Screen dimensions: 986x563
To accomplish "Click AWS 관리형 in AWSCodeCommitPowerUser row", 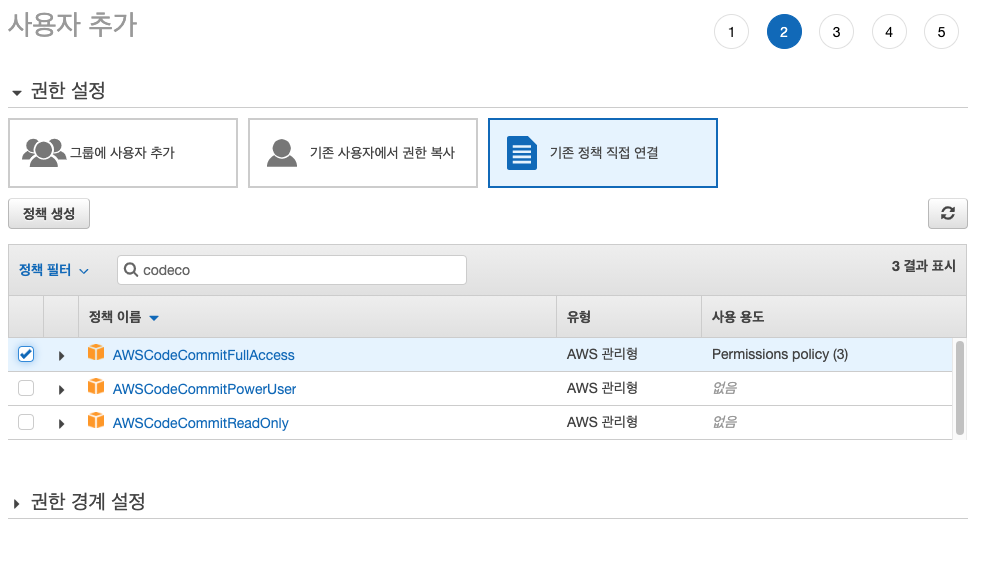I will pos(602,388).
